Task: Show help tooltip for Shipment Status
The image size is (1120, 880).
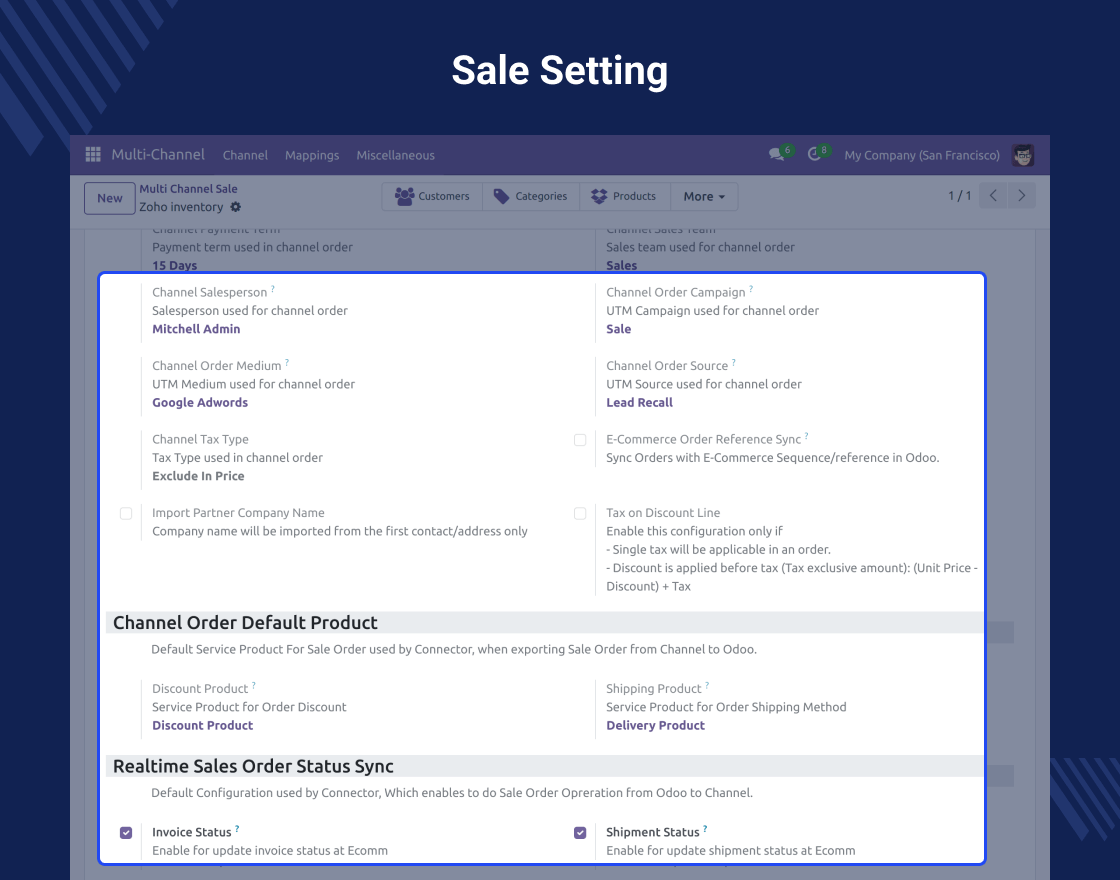Action: (x=705, y=829)
